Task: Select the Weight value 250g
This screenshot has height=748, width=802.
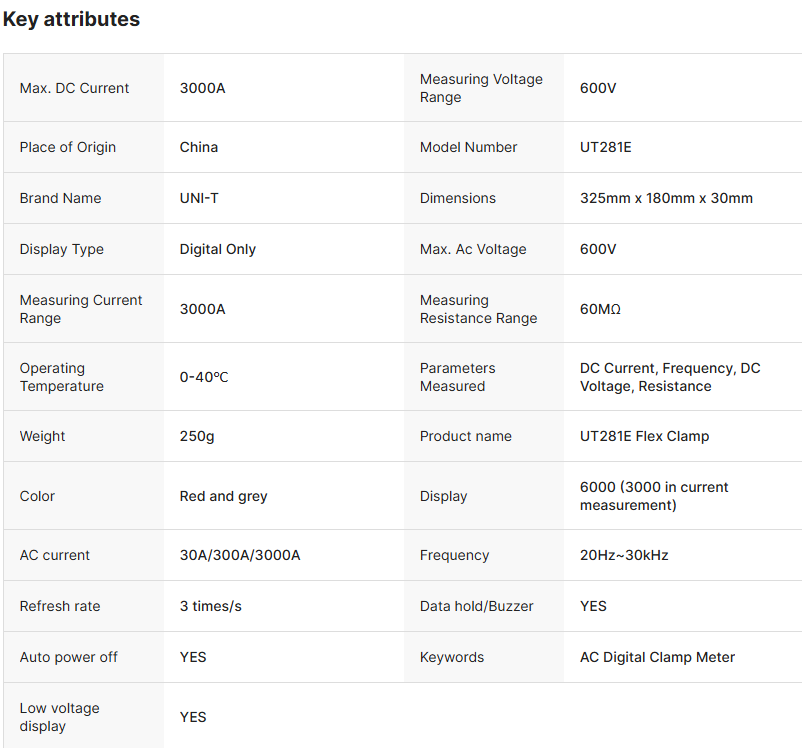Action: pos(198,436)
